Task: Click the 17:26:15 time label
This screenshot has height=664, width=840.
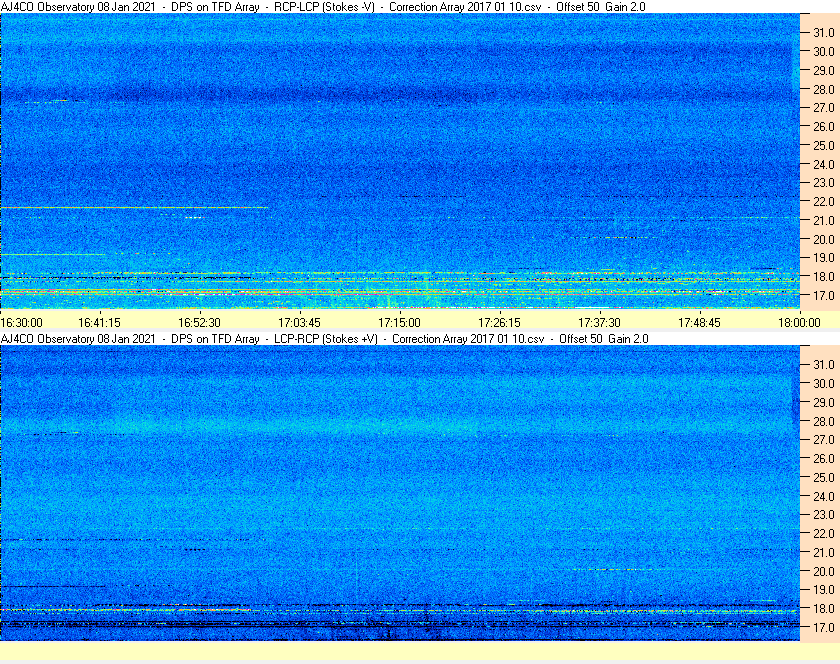Action: tap(499, 323)
